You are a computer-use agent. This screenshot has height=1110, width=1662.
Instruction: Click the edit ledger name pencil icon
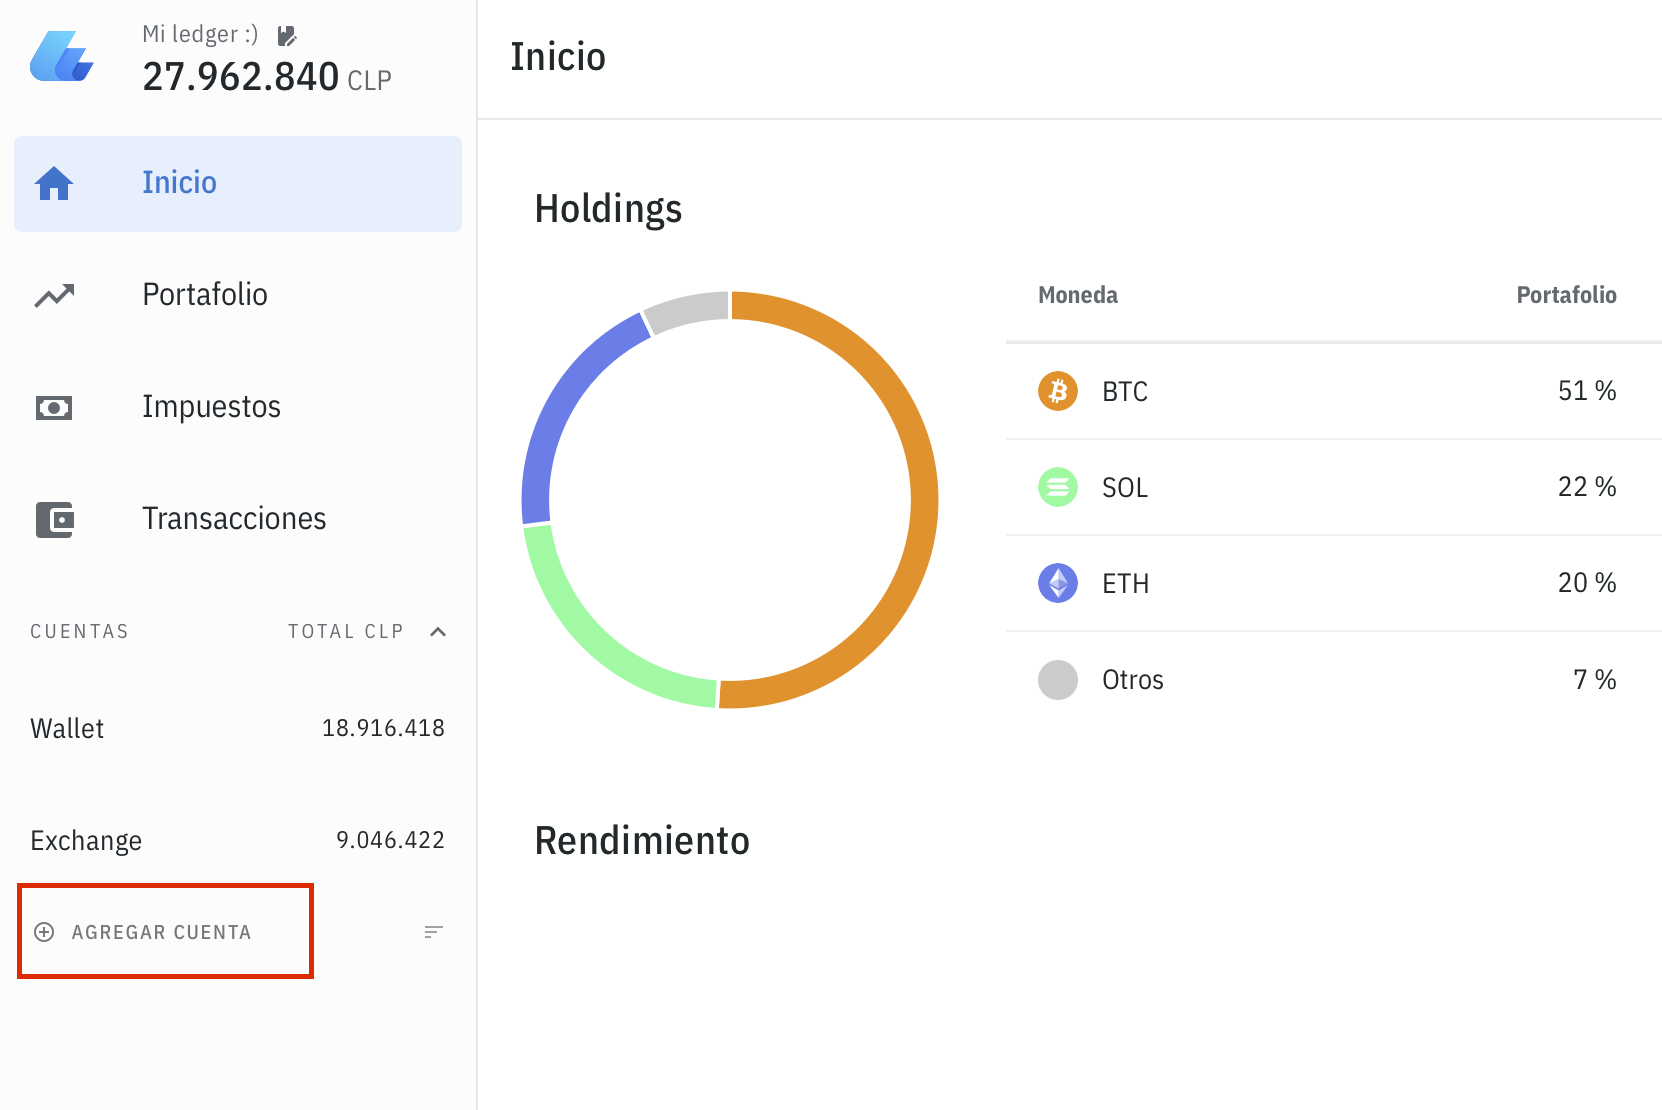pos(287,36)
